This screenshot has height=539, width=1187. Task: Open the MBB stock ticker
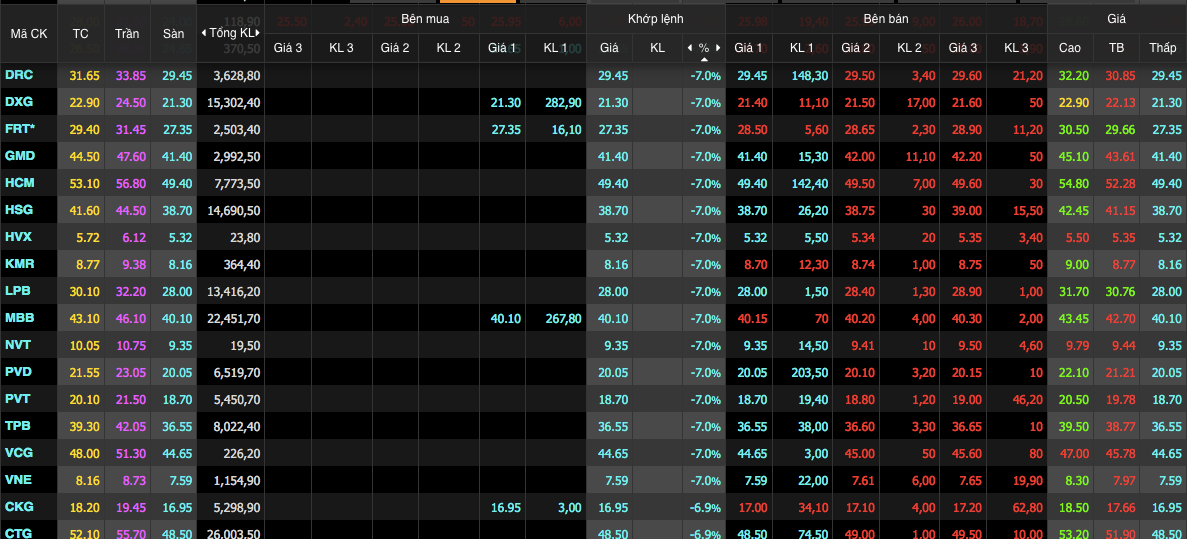(x=19, y=318)
